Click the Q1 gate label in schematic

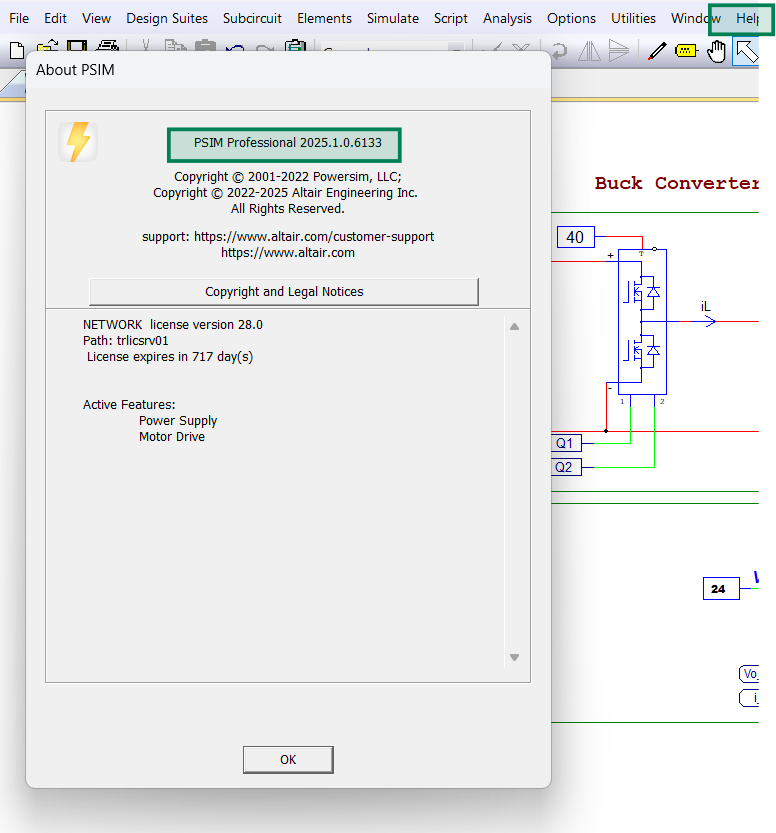[x=566, y=443]
